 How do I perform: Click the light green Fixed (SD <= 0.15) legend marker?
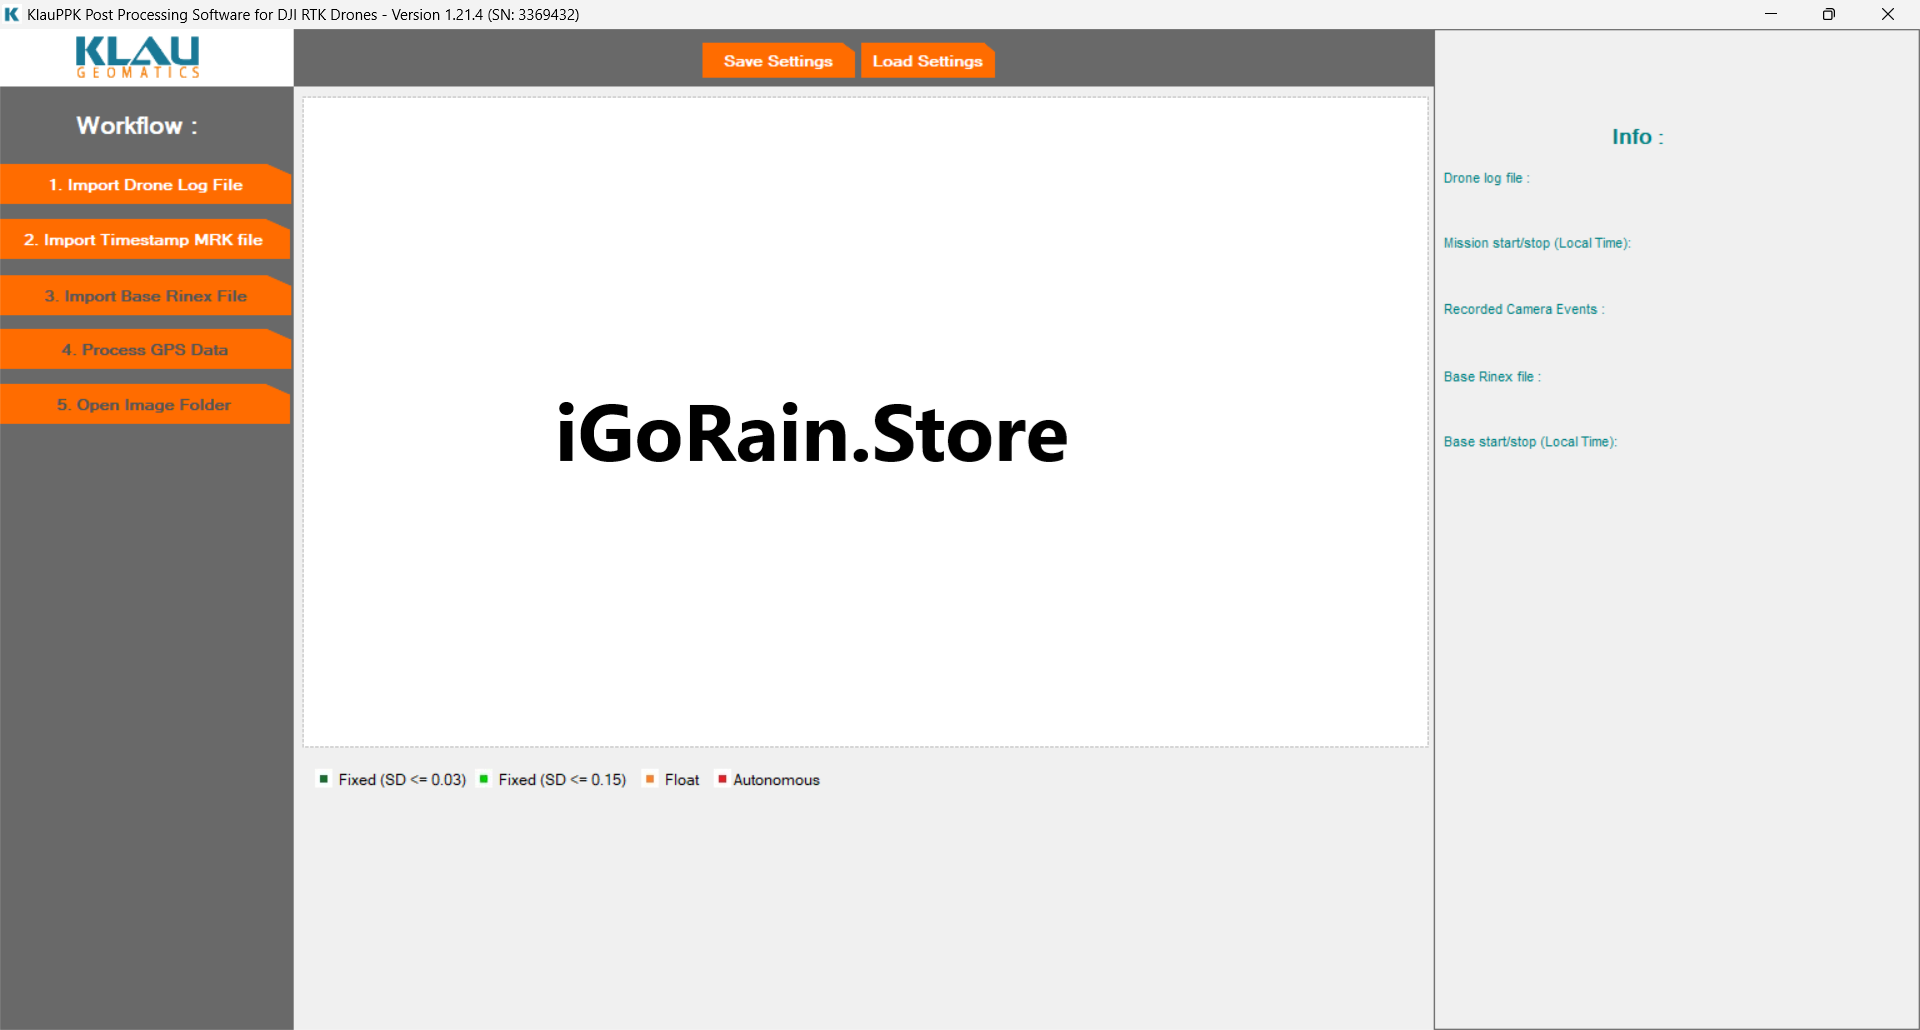484,779
